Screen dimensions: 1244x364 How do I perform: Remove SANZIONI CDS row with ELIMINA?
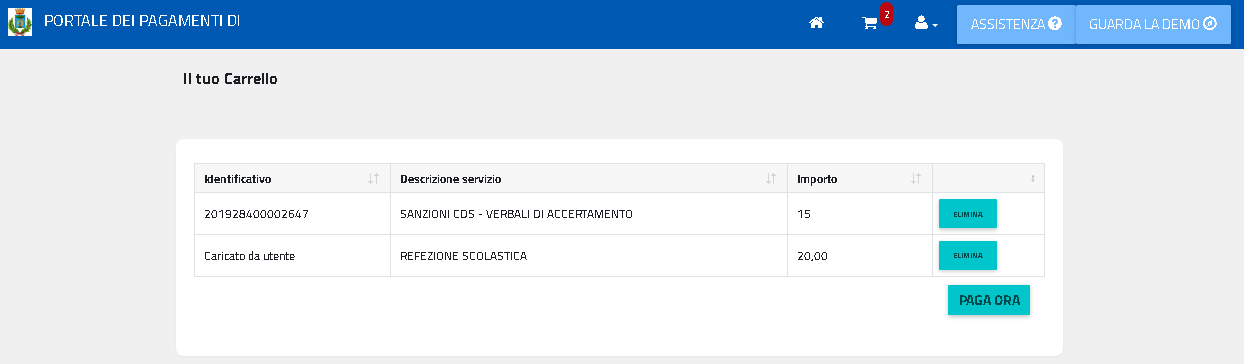(x=967, y=214)
